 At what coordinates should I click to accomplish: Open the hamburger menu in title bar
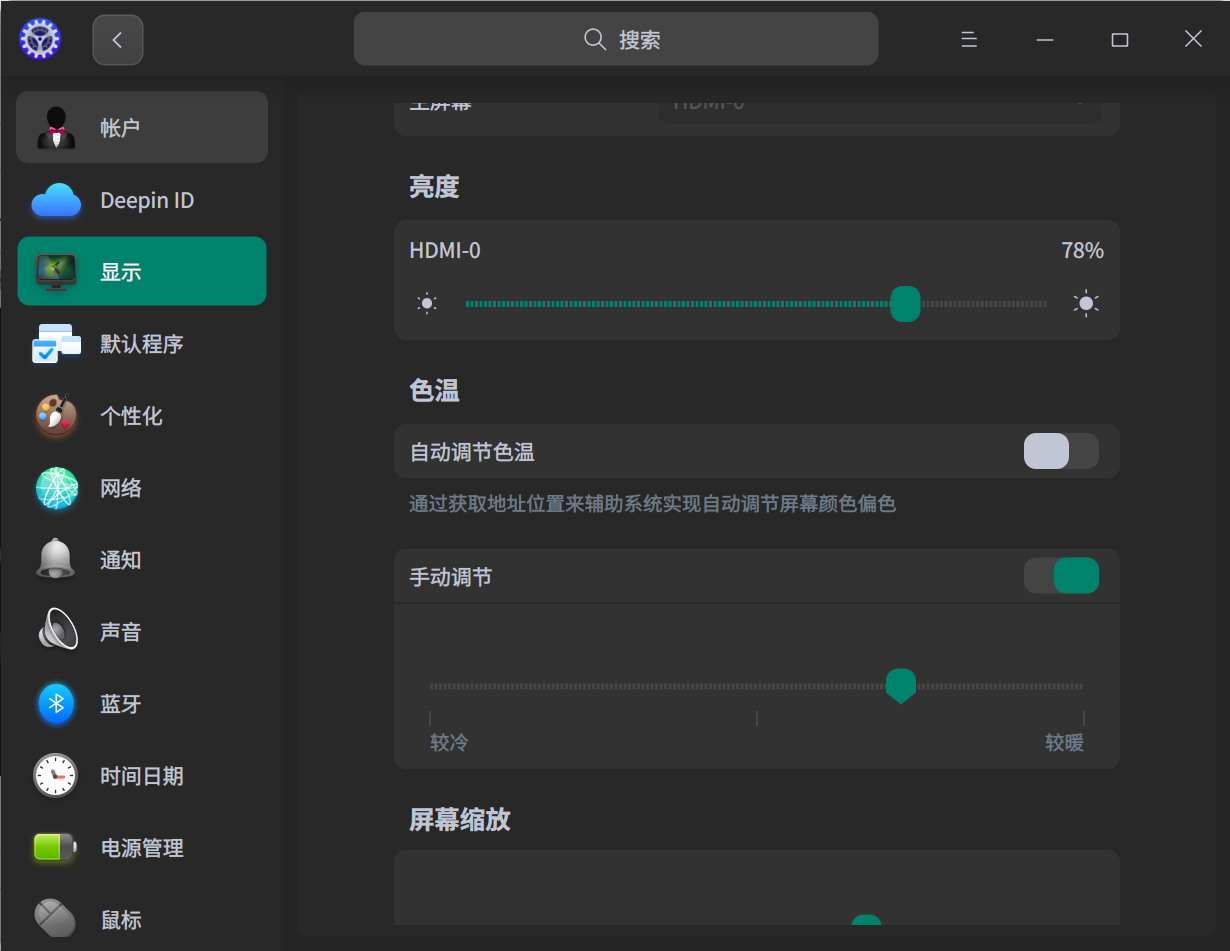968,39
